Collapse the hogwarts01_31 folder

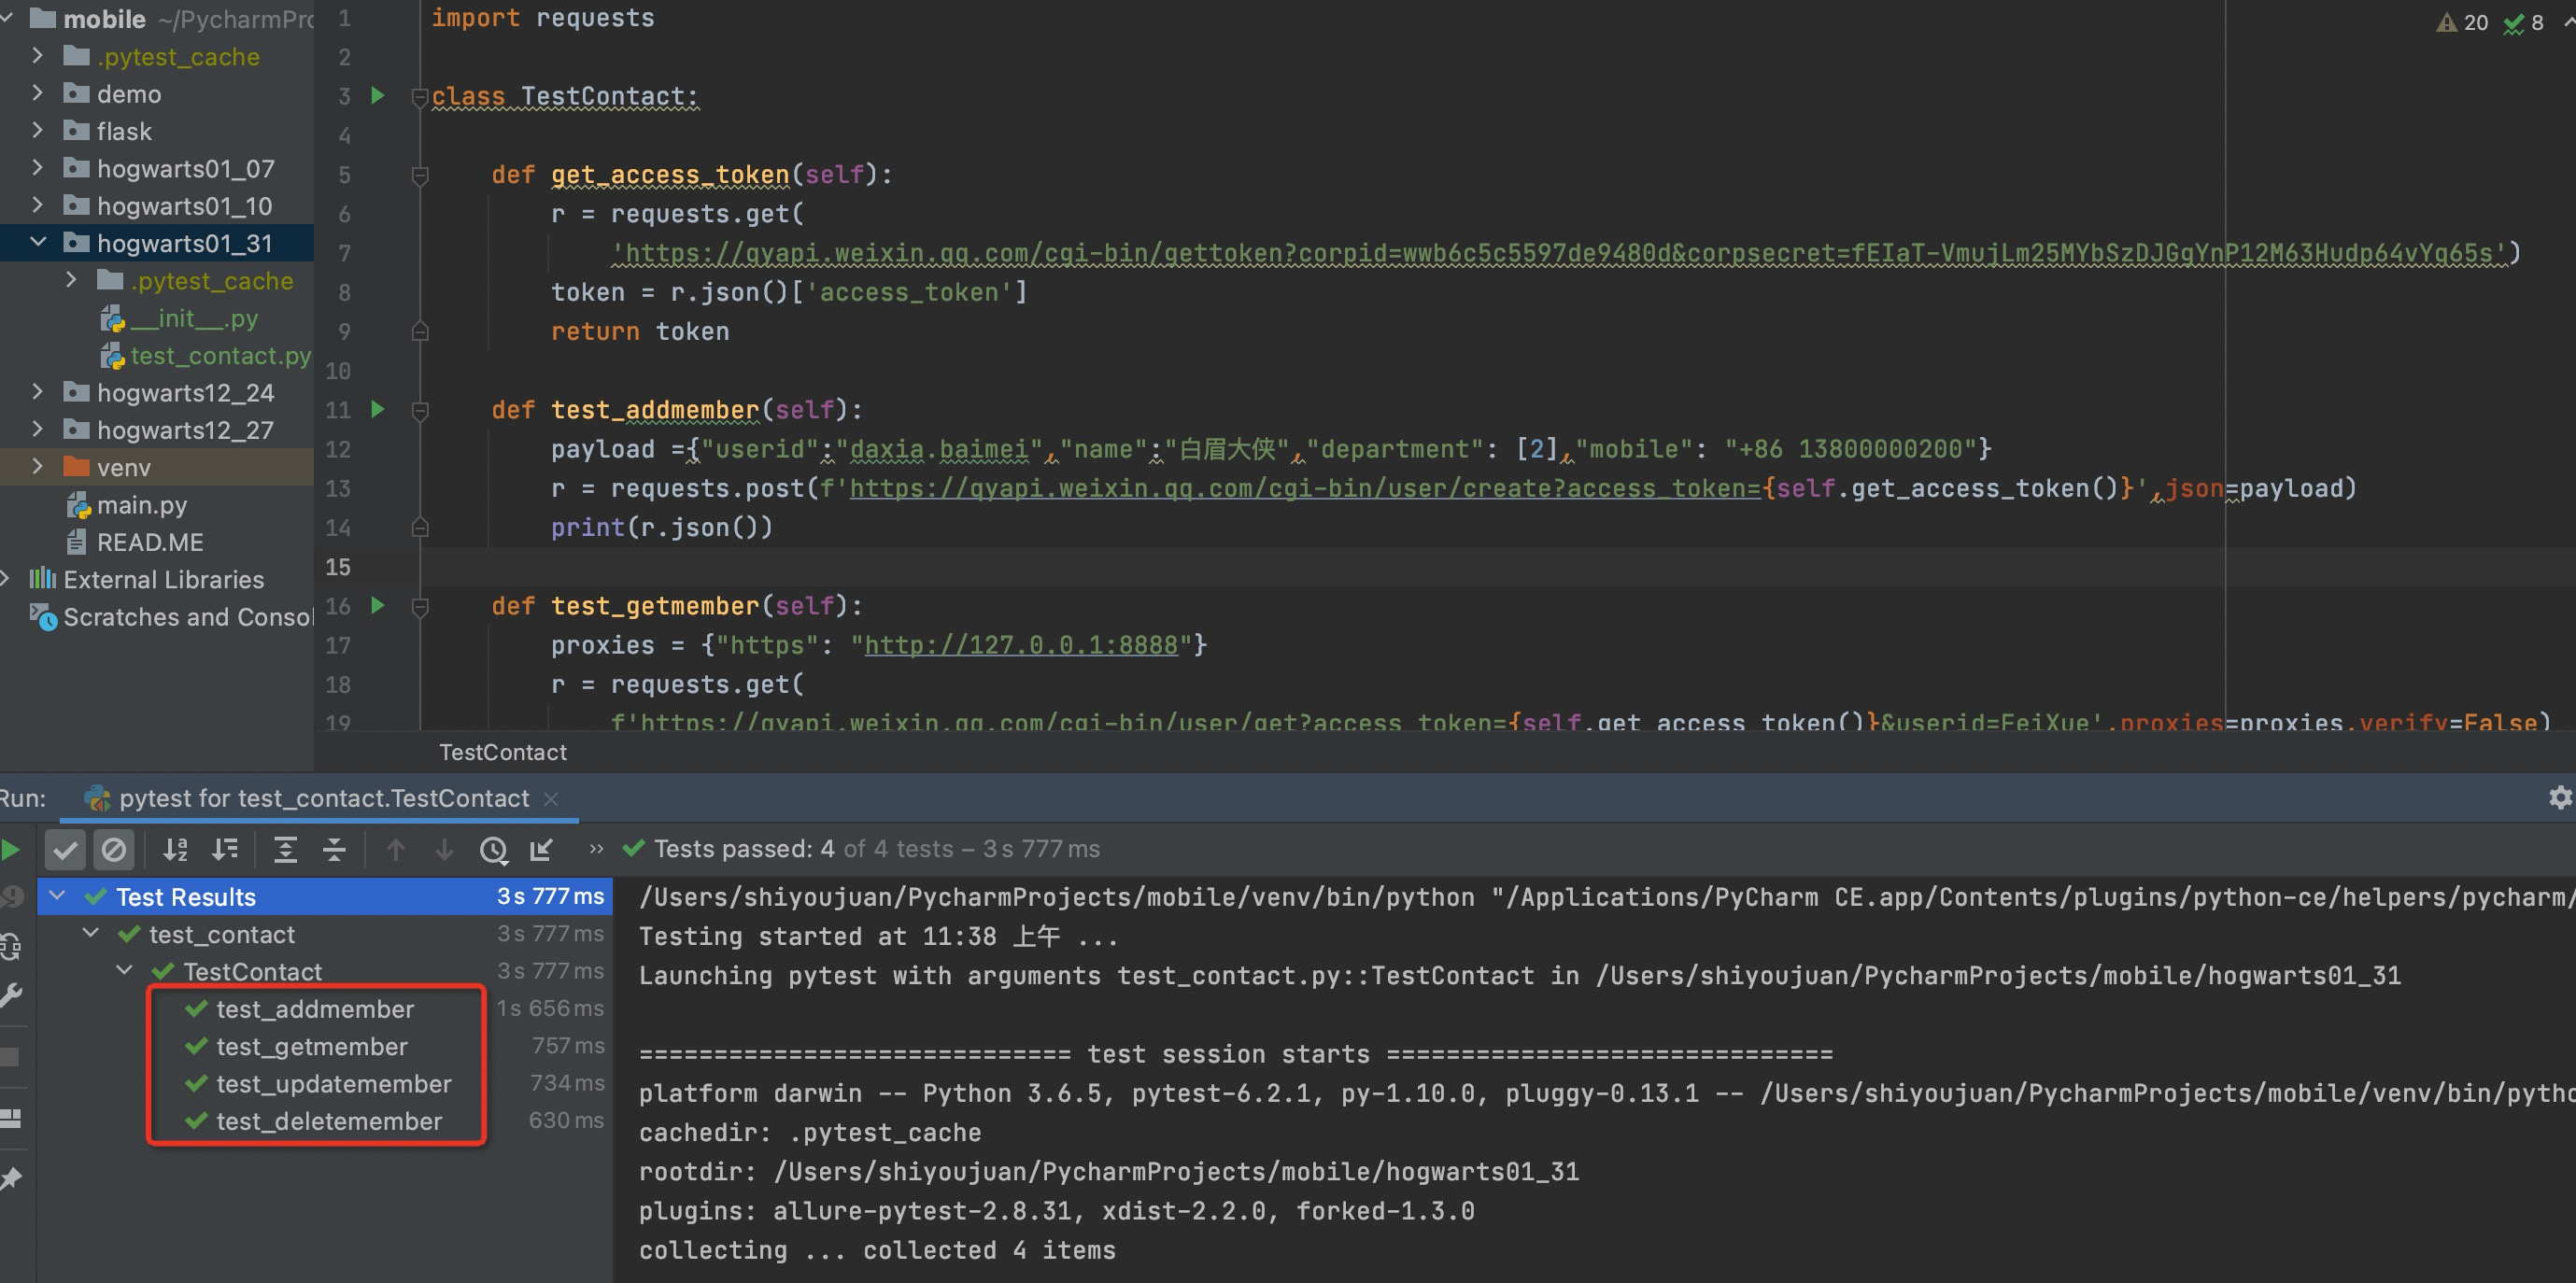click(x=38, y=242)
